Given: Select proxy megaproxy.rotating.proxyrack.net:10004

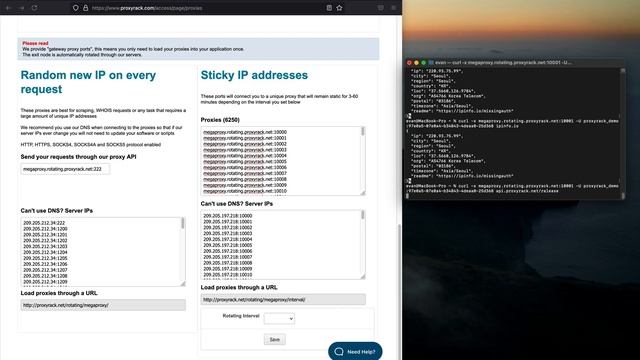Looking at the screenshot, I should (245, 156).
